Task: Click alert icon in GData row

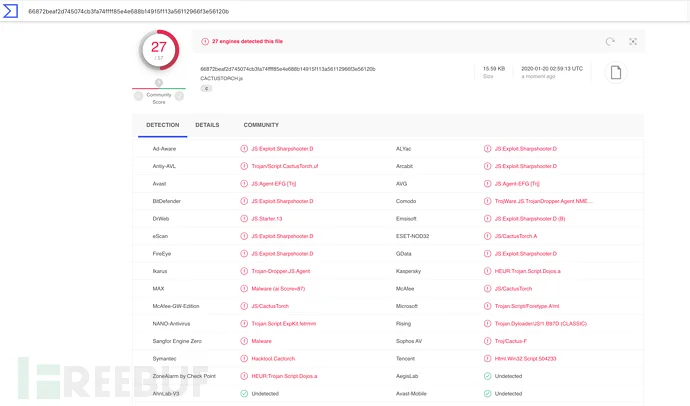Action: [x=487, y=254]
